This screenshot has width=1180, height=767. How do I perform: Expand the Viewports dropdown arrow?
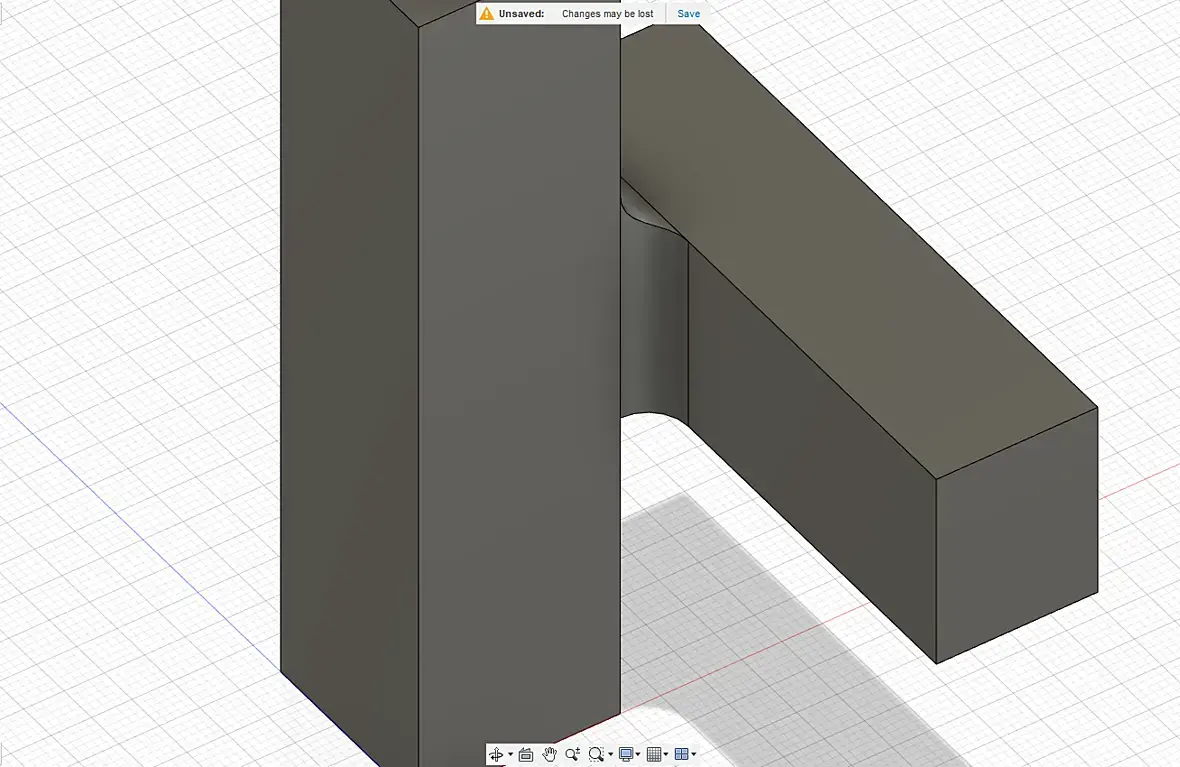(694, 754)
